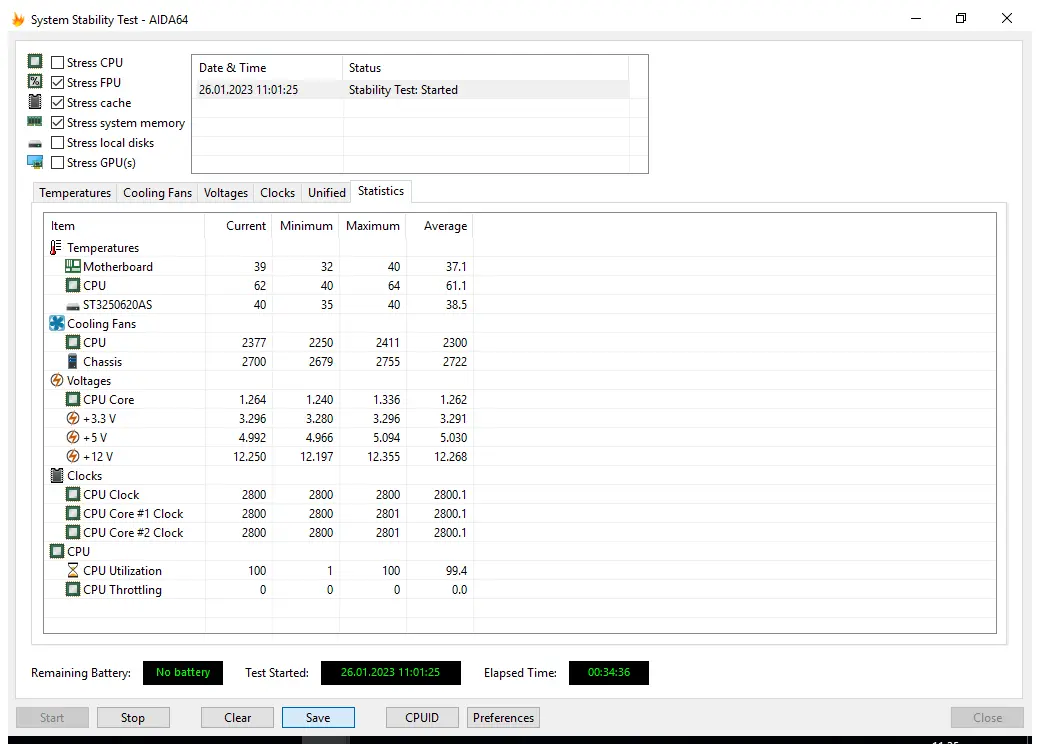This screenshot has height=744, width=1040.
Task: Switch to the Temperatures tab
Action: (75, 193)
